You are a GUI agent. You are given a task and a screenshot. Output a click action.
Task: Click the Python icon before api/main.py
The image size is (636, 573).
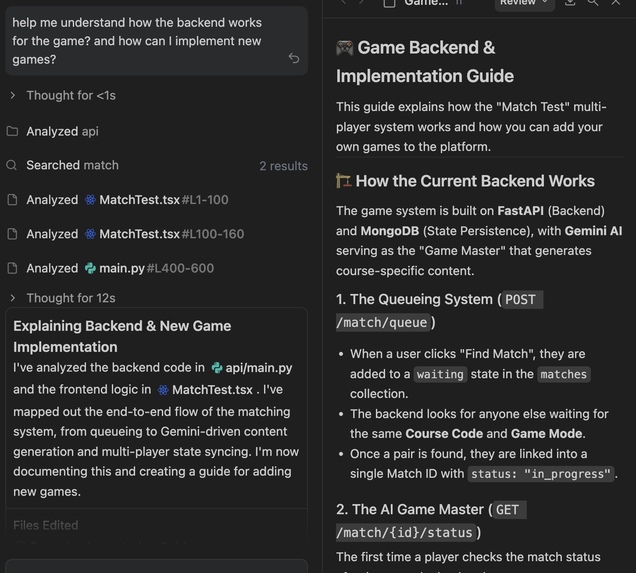[217, 368]
